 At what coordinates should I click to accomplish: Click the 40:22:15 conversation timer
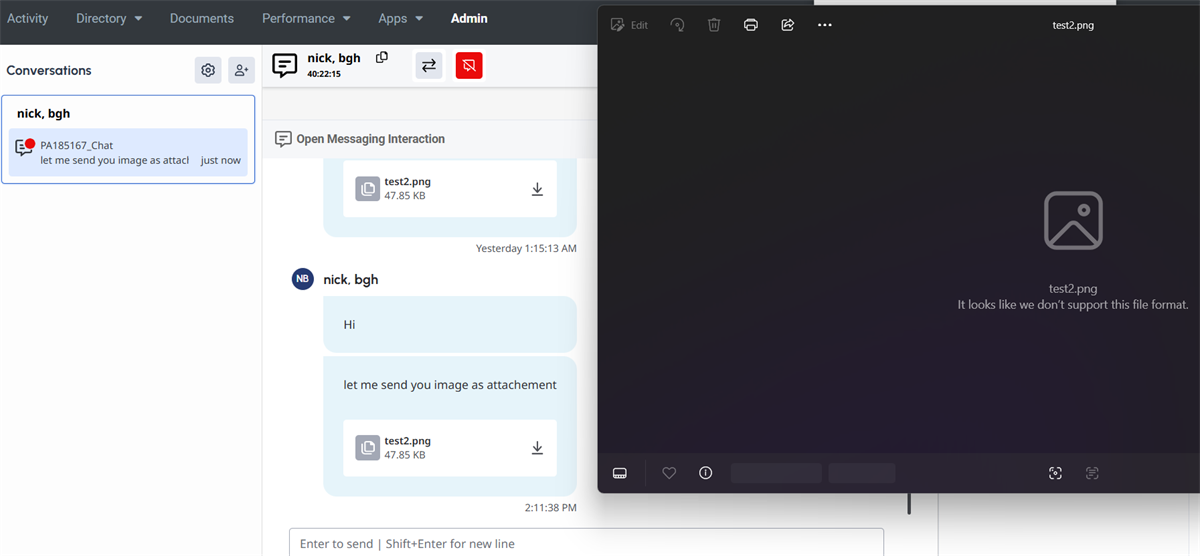pos(324,74)
